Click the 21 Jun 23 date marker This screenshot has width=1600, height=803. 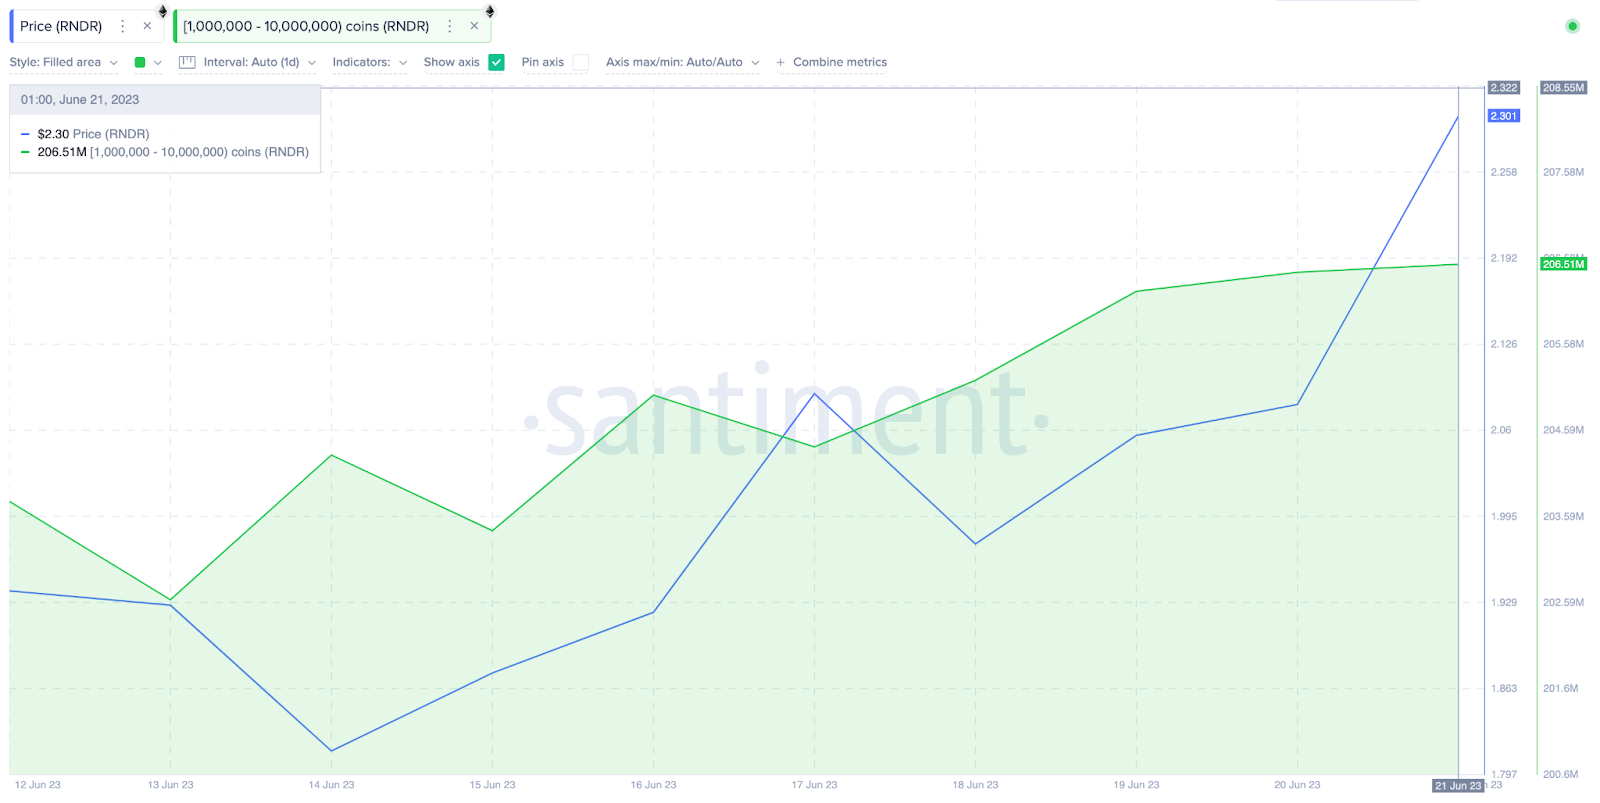click(x=1459, y=786)
